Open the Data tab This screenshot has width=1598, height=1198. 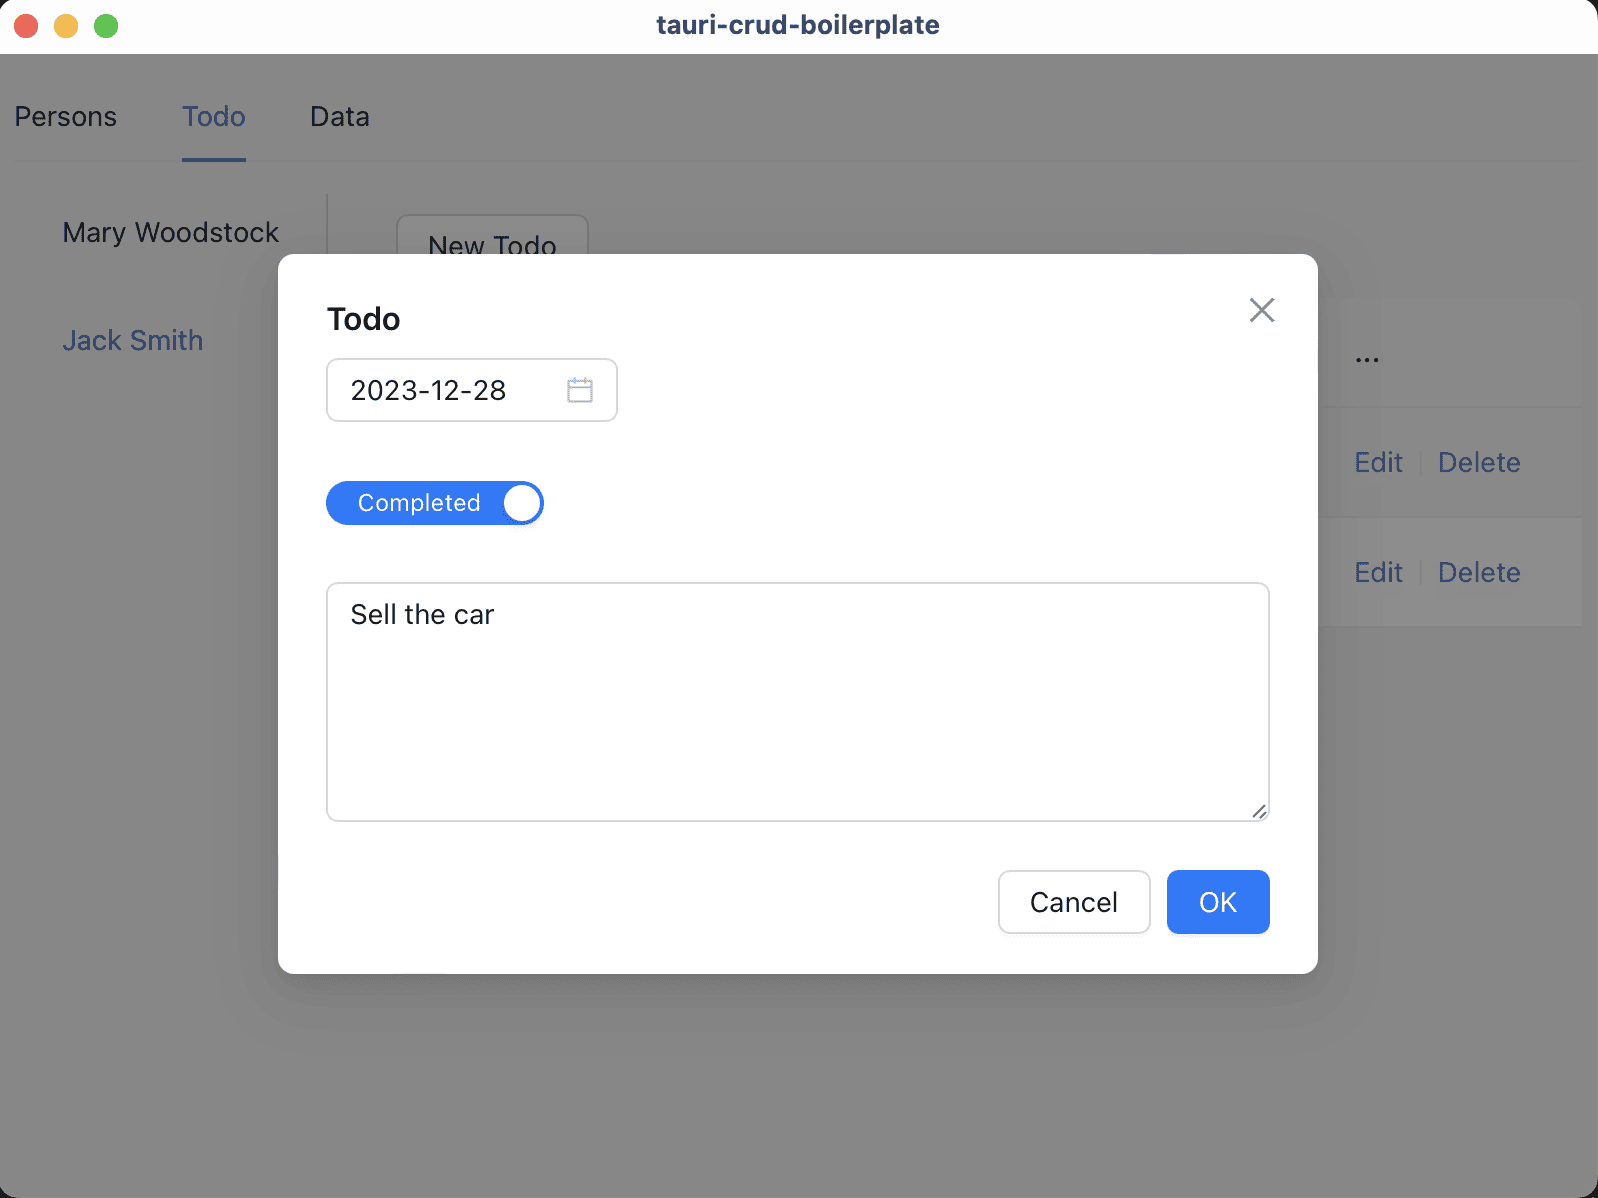point(339,117)
